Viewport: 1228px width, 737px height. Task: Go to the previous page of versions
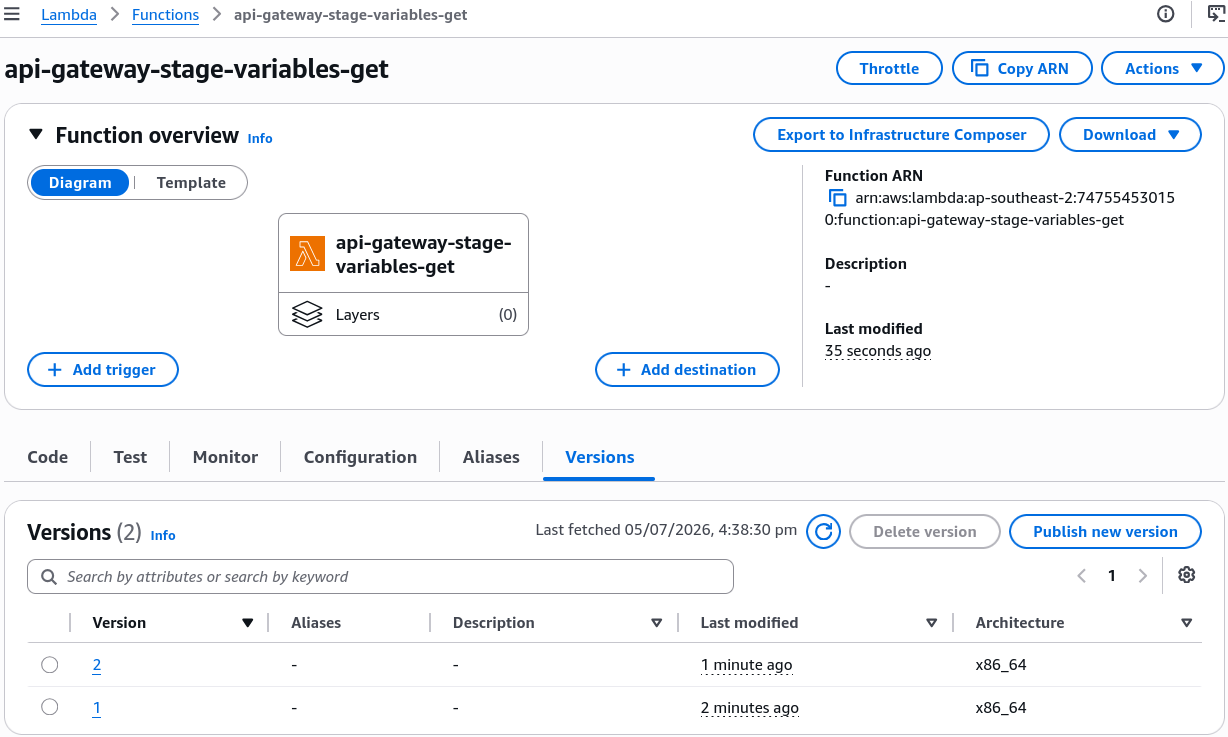coord(1081,576)
